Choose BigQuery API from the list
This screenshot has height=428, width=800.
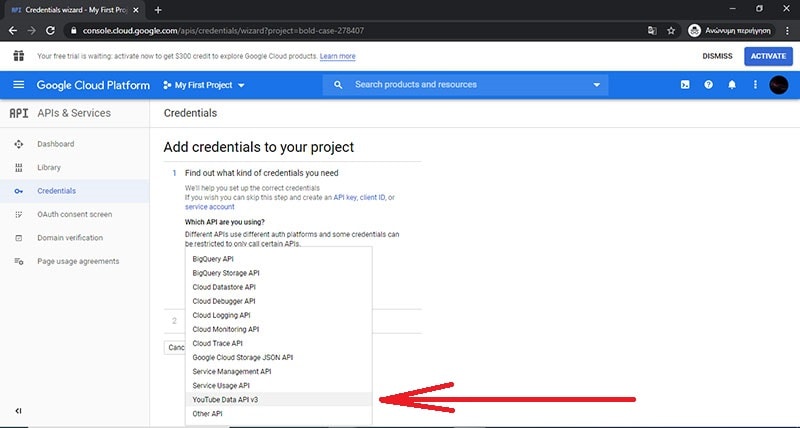click(x=212, y=259)
